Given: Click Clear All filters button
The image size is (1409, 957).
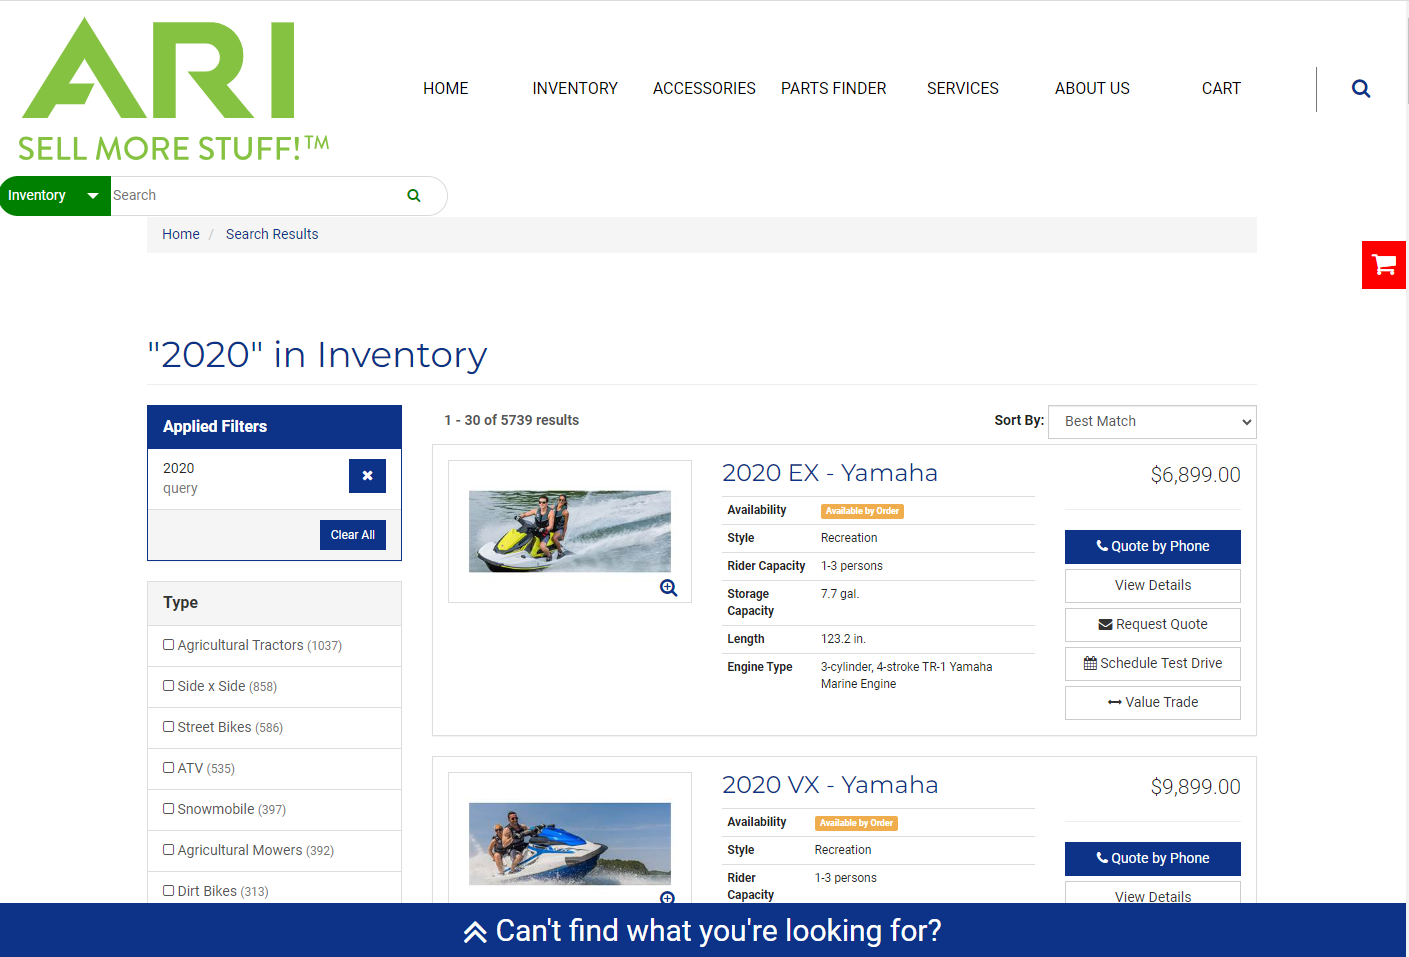Looking at the screenshot, I should pos(353,535).
